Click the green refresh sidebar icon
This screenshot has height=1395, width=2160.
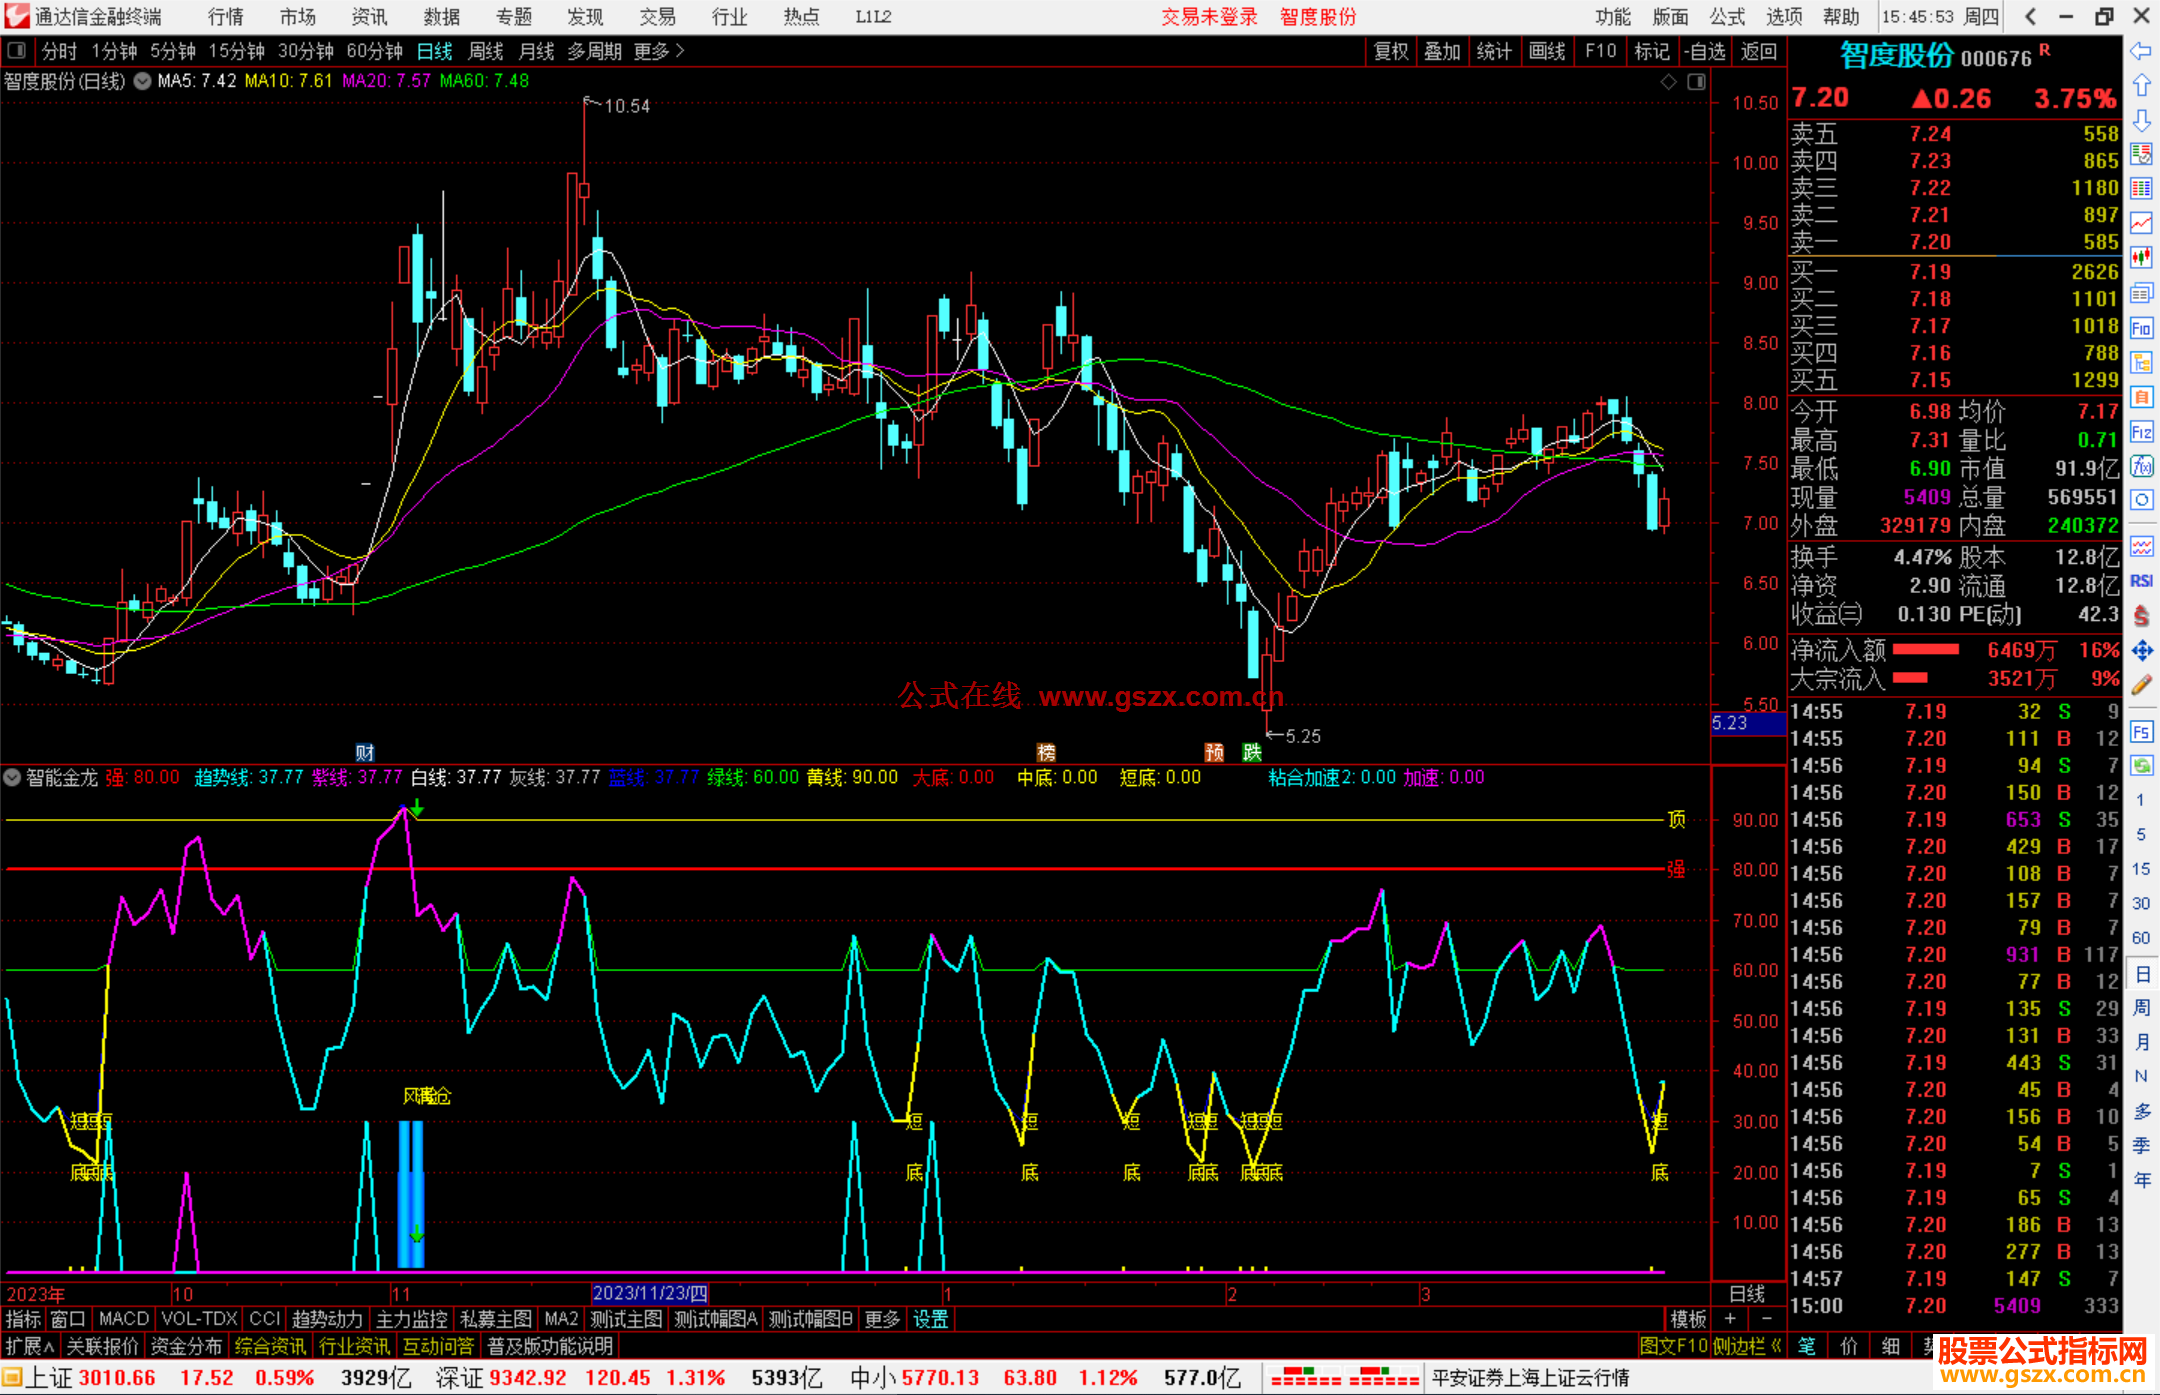(x=2141, y=766)
